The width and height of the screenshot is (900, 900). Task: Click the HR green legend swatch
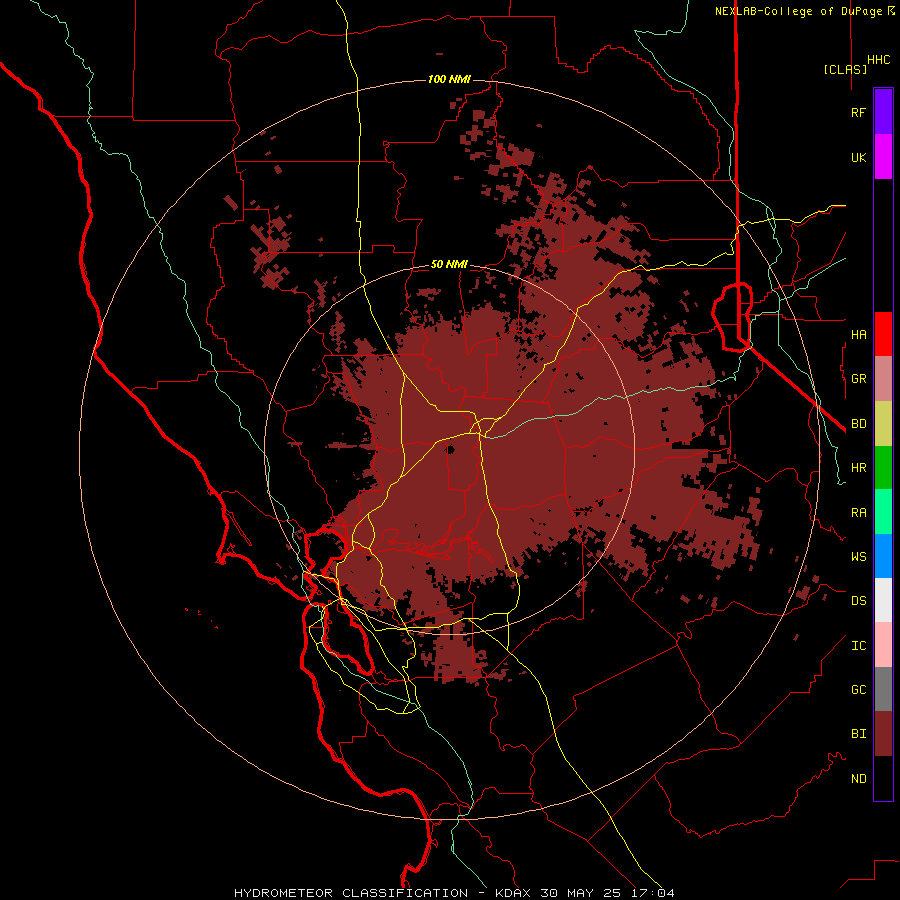tap(883, 468)
